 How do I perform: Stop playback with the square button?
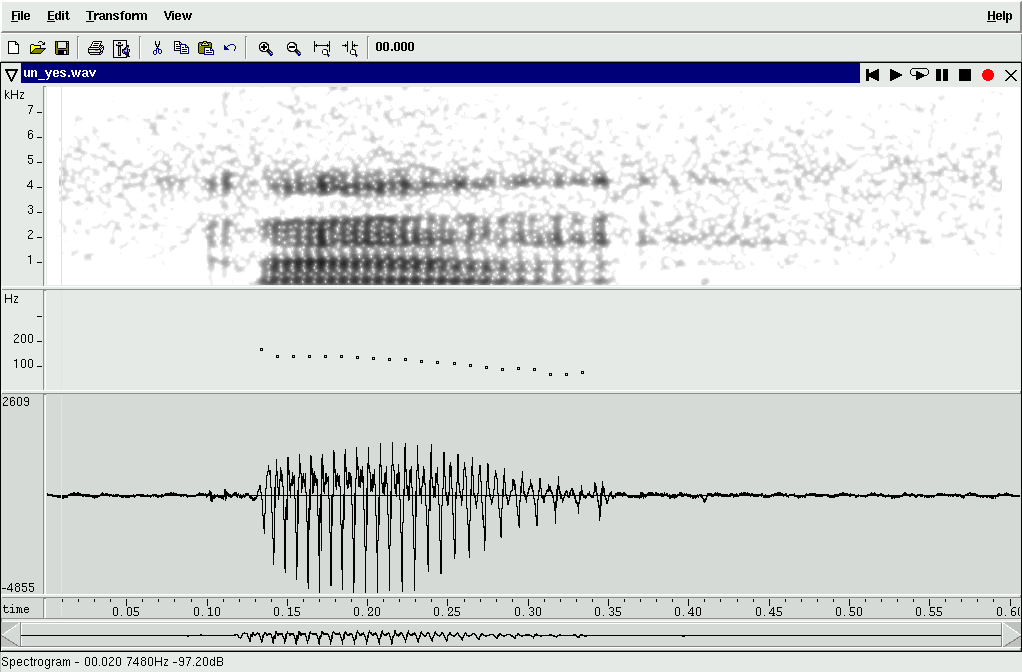click(965, 75)
